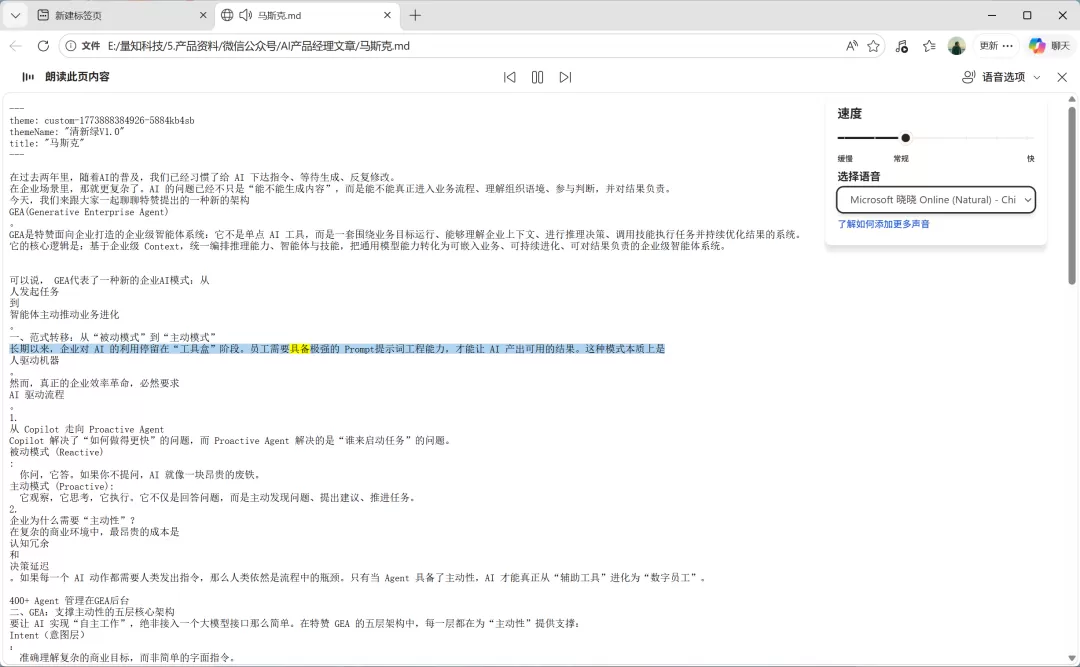This screenshot has height=667, width=1080.
Task: Close the 新建标签页 tab
Action: click(x=202, y=15)
